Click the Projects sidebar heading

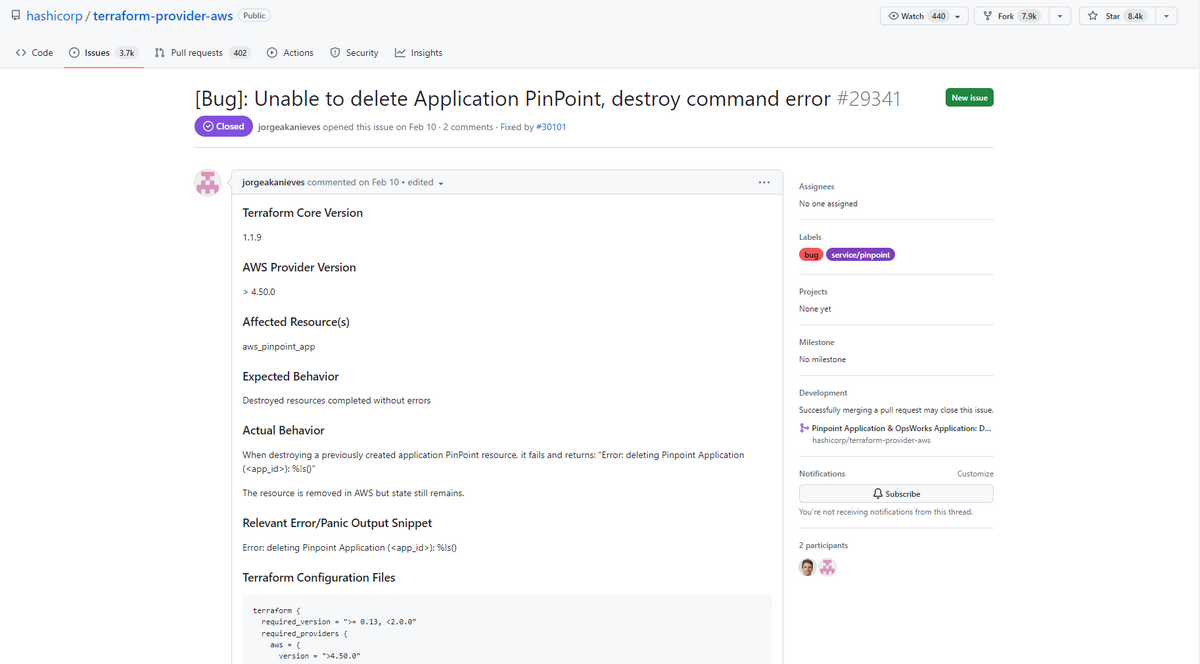(x=813, y=292)
